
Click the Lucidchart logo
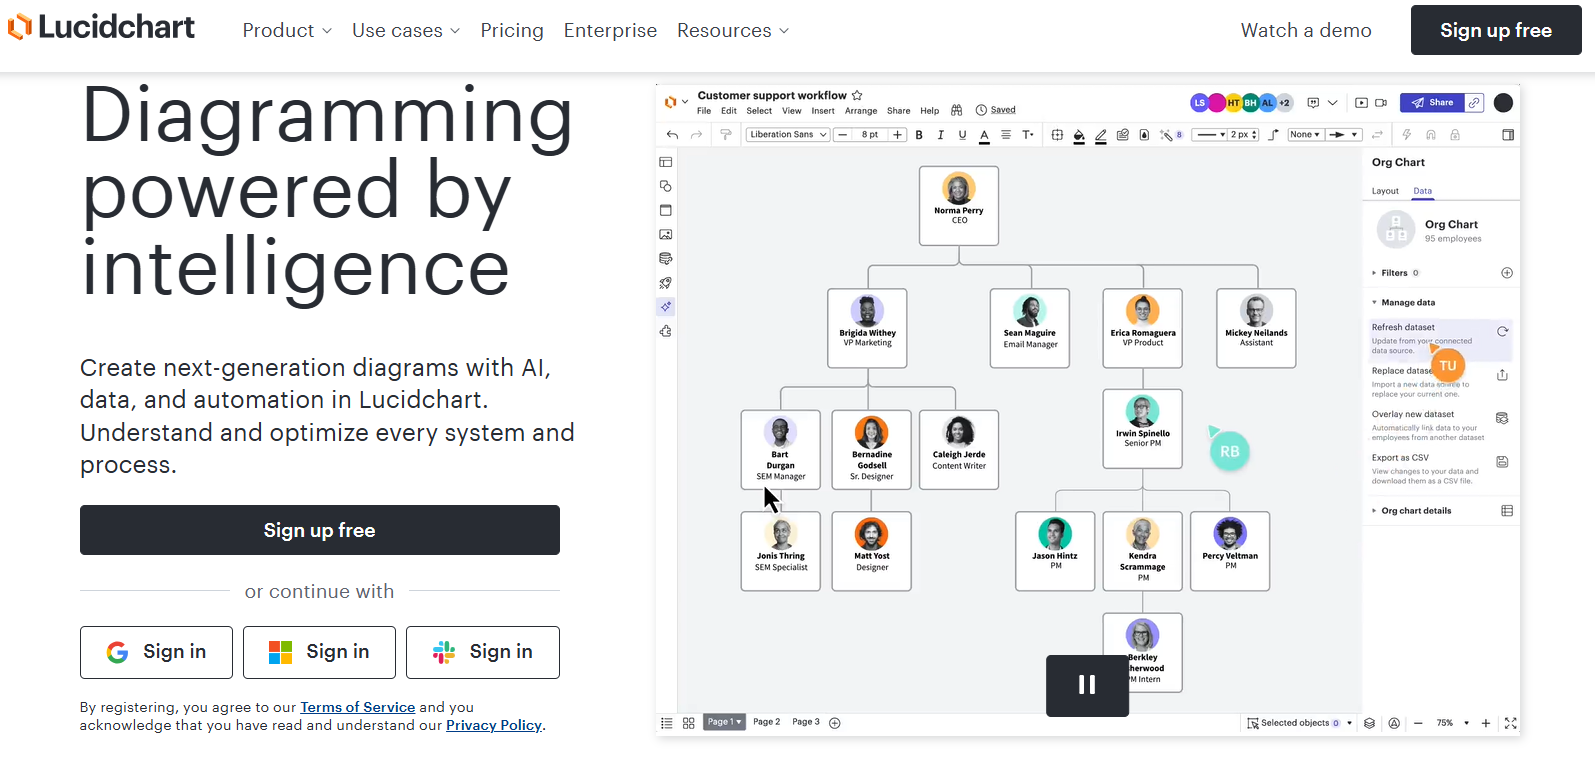pos(101,28)
